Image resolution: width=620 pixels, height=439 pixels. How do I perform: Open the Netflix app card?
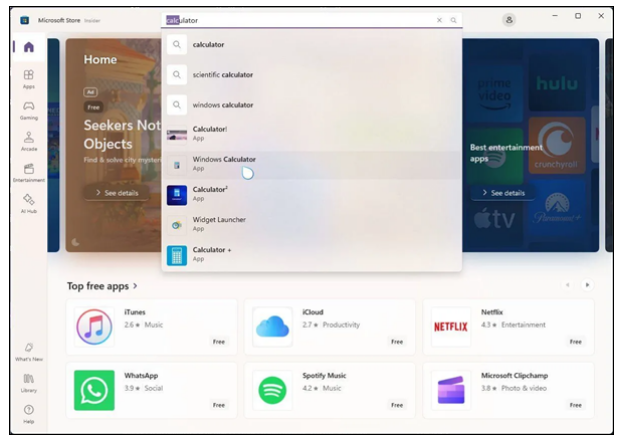click(508, 327)
